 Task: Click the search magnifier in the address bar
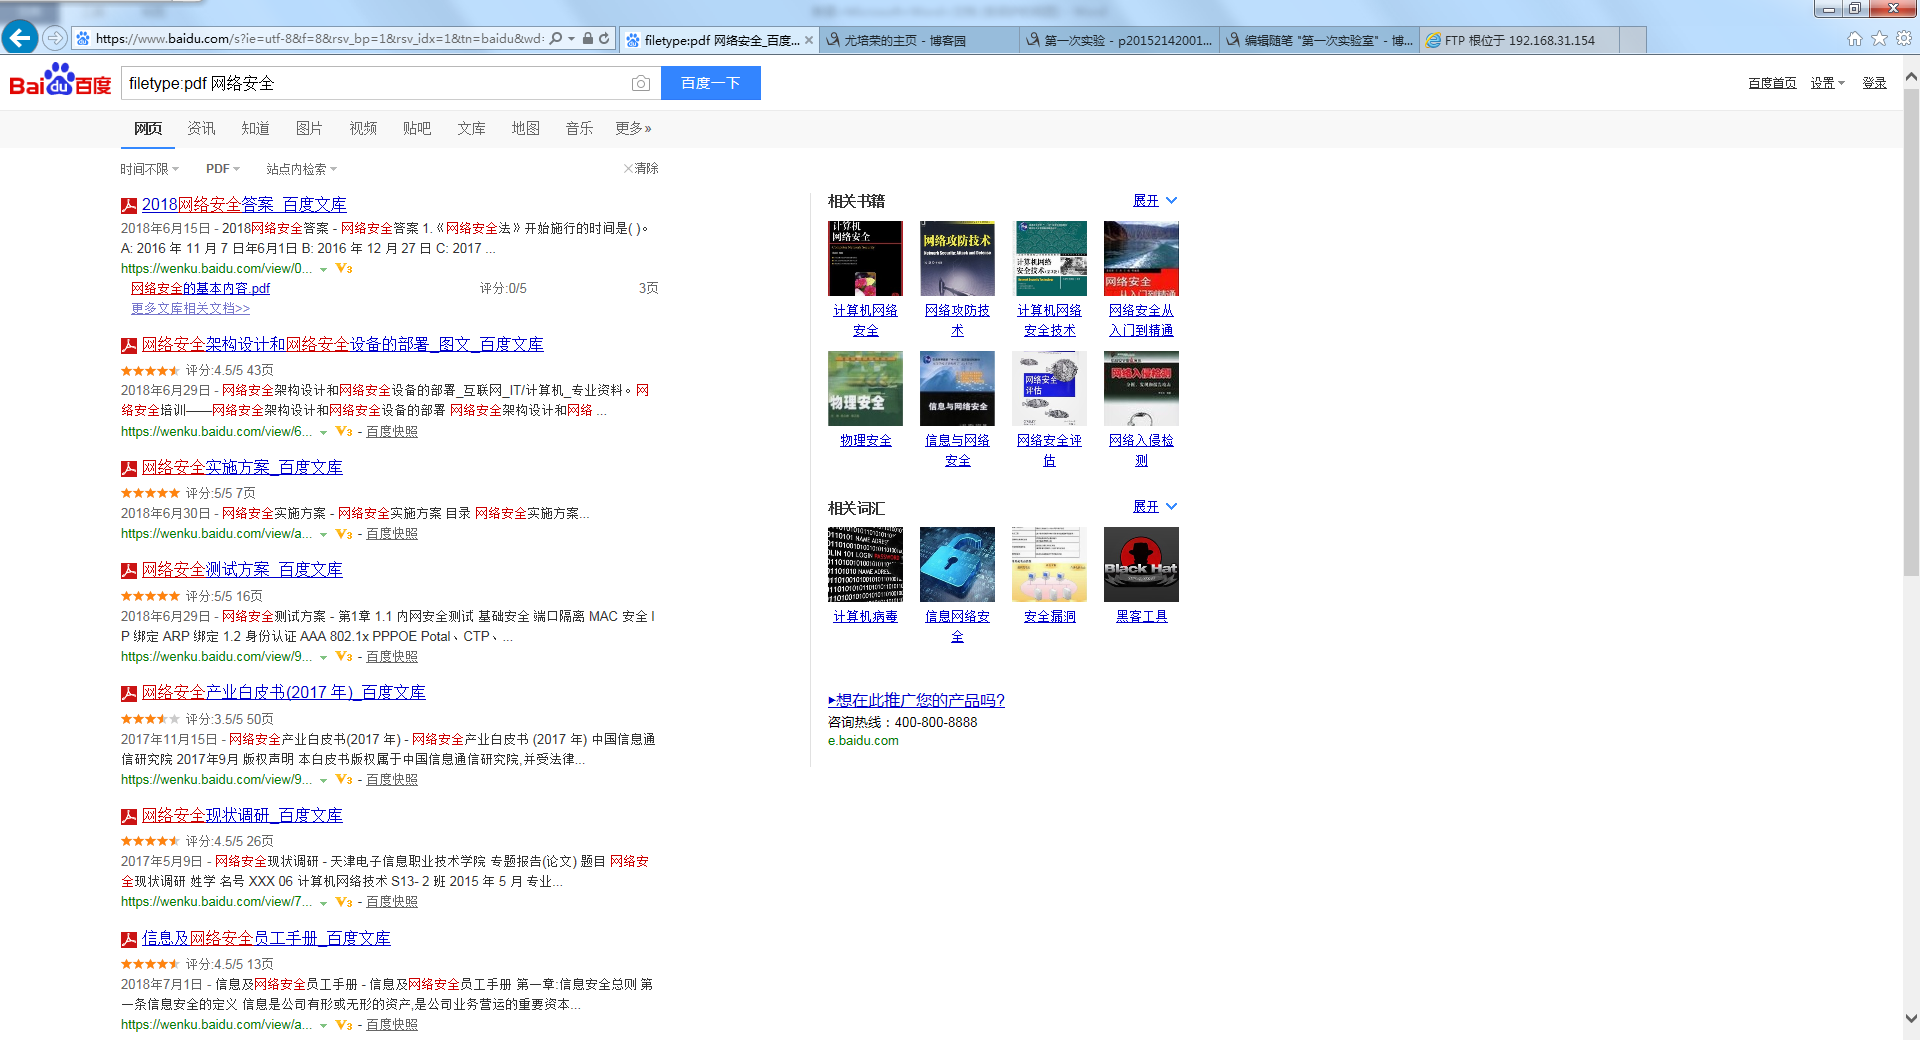point(556,39)
